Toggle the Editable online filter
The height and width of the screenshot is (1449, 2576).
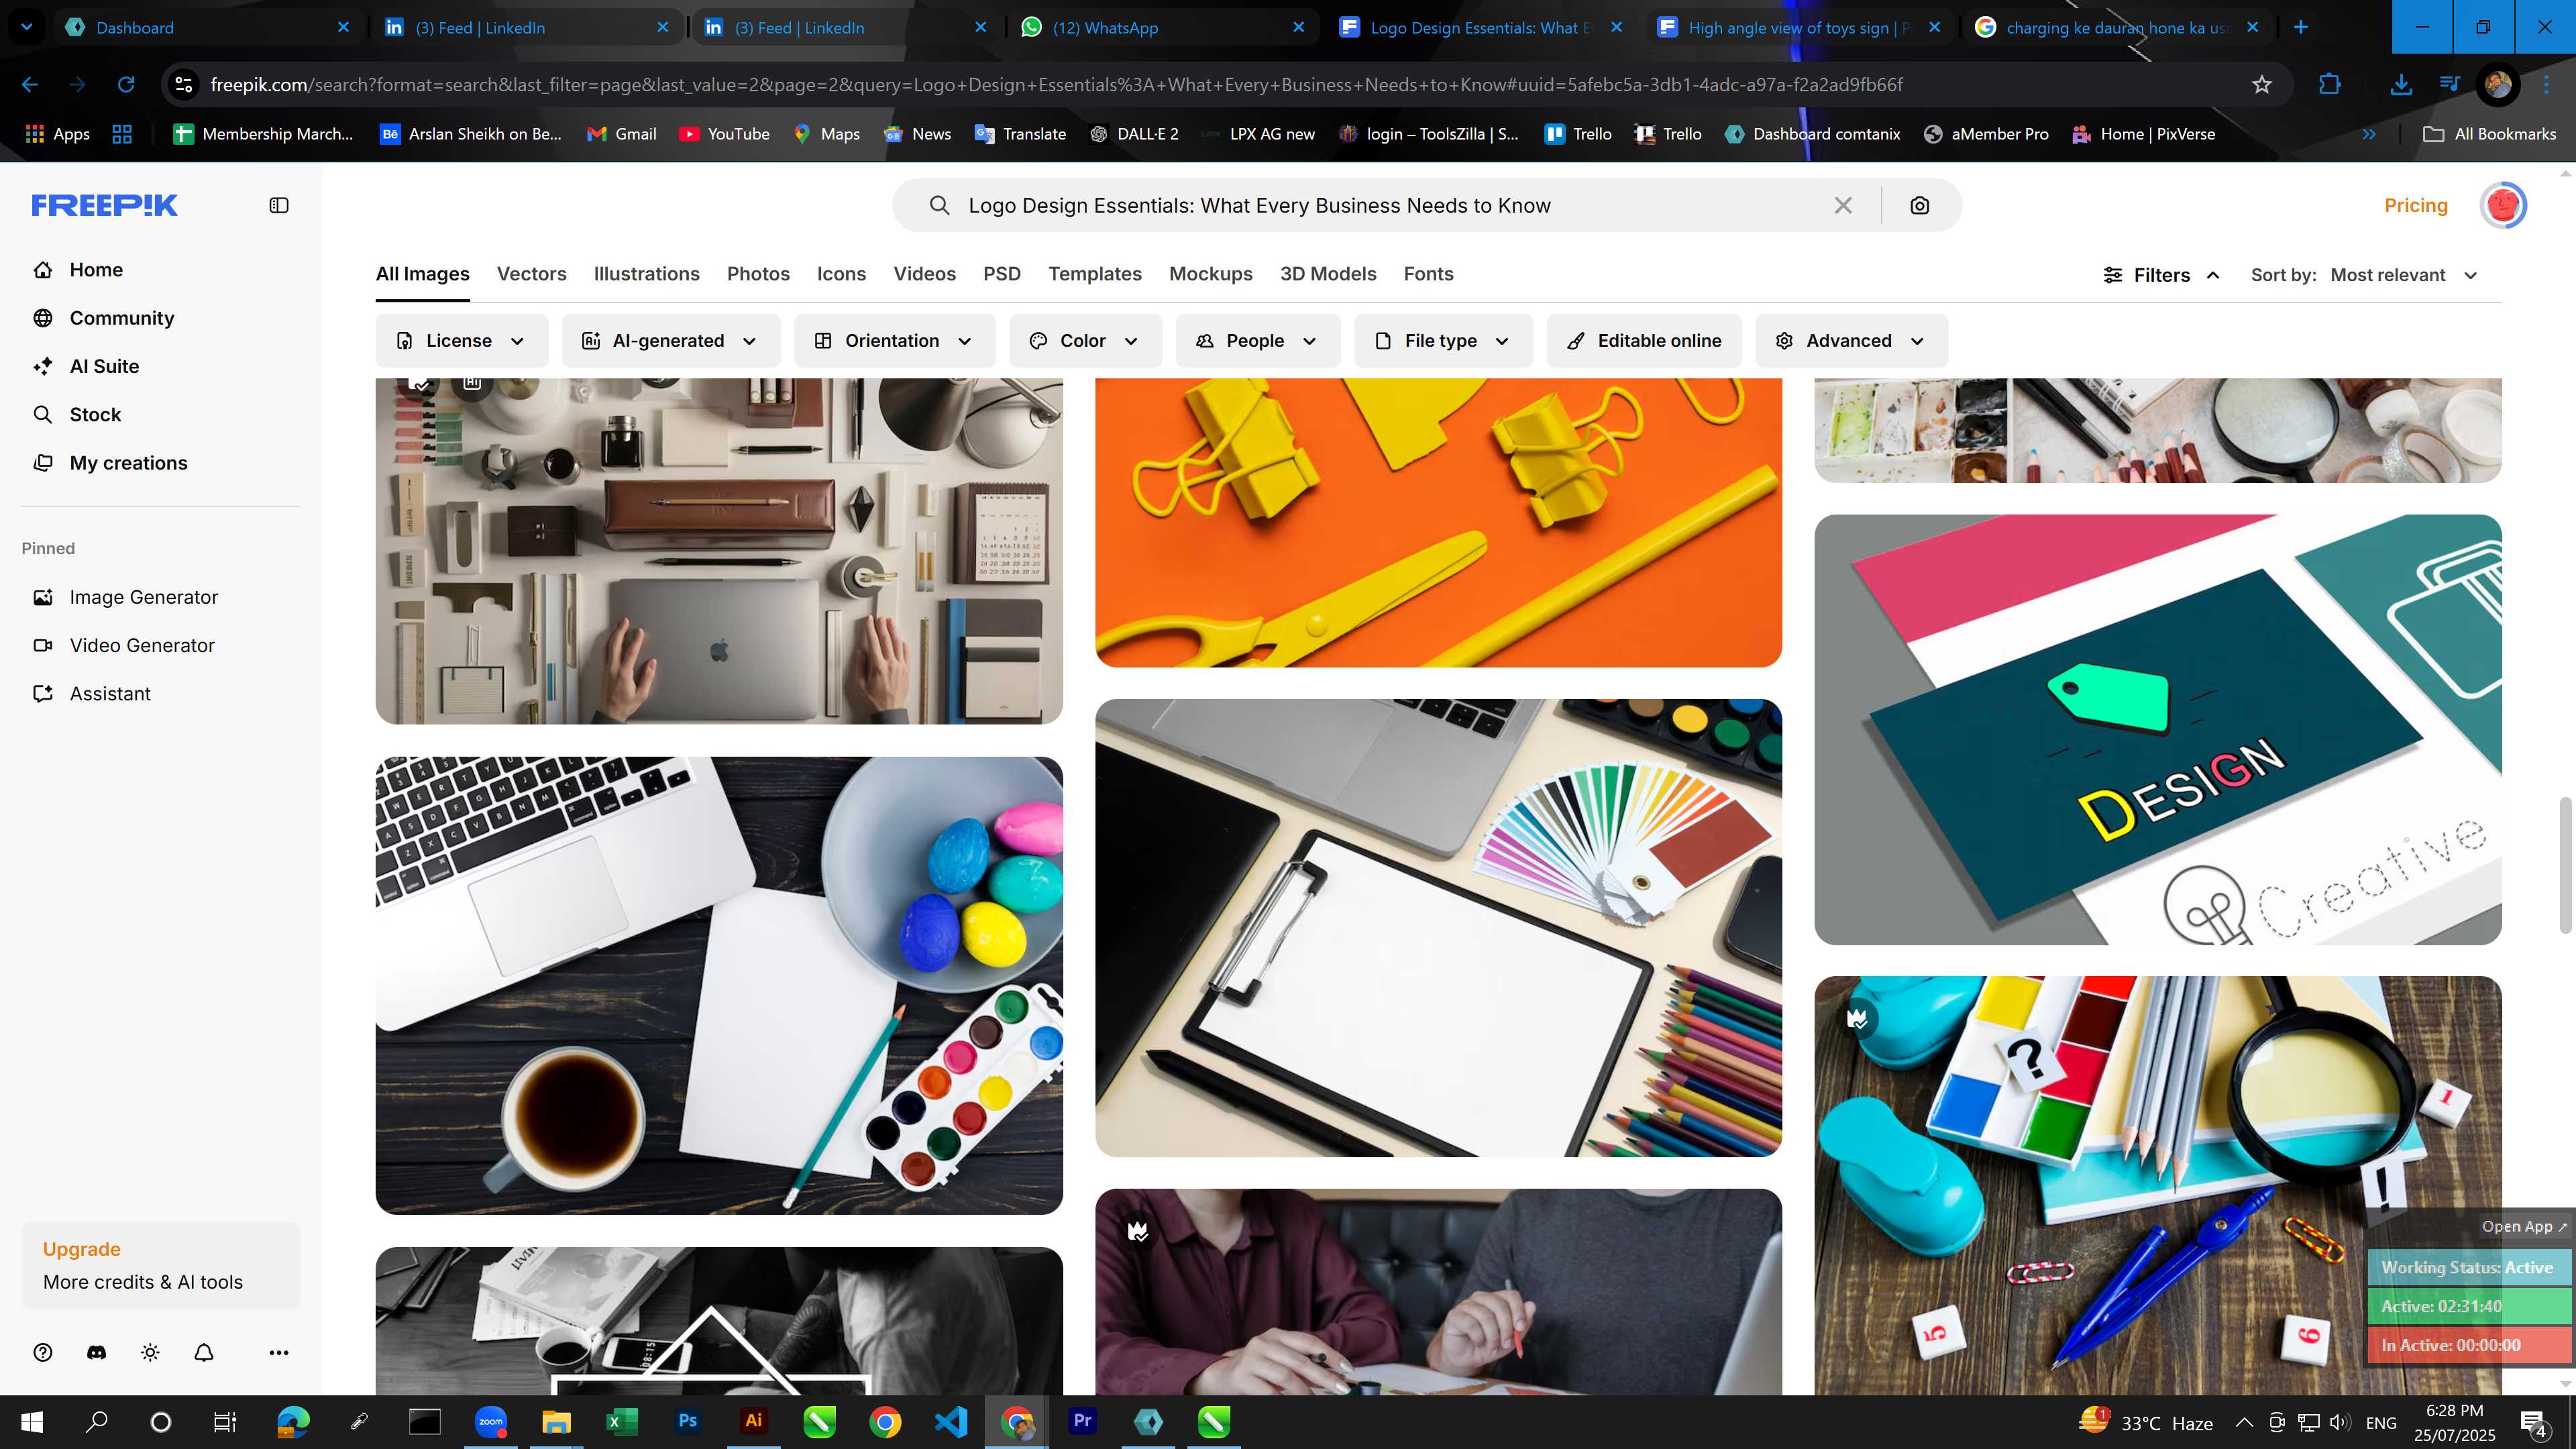click(1644, 341)
